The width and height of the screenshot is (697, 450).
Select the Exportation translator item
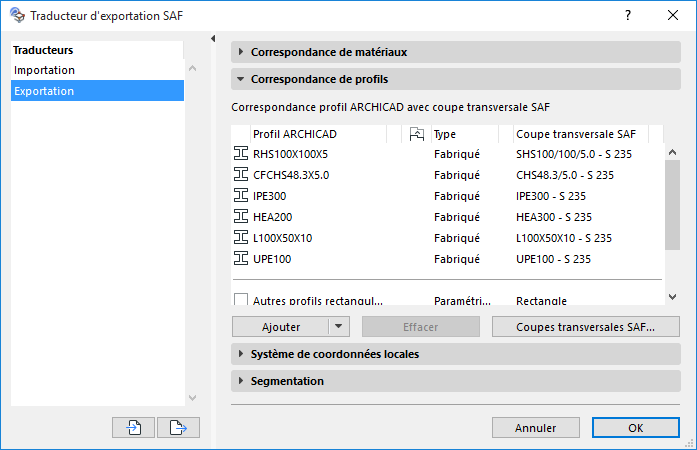[97, 91]
